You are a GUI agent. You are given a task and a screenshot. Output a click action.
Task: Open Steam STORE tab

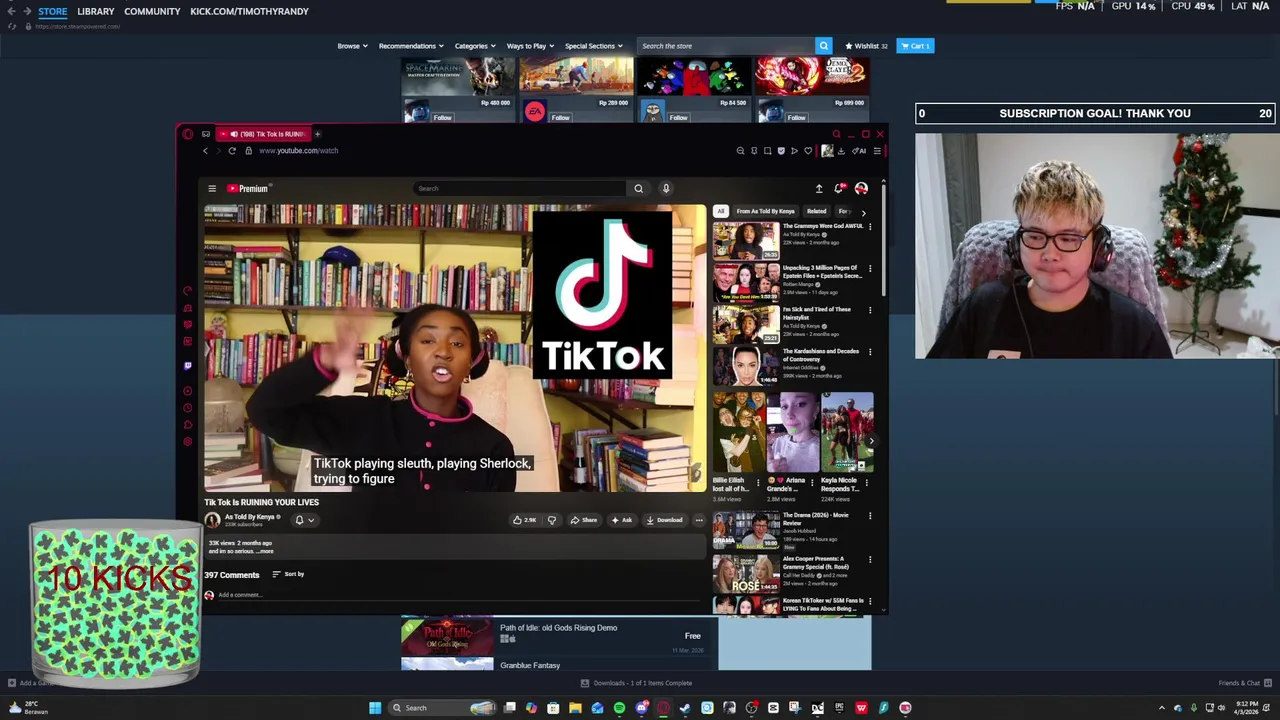coord(53,11)
